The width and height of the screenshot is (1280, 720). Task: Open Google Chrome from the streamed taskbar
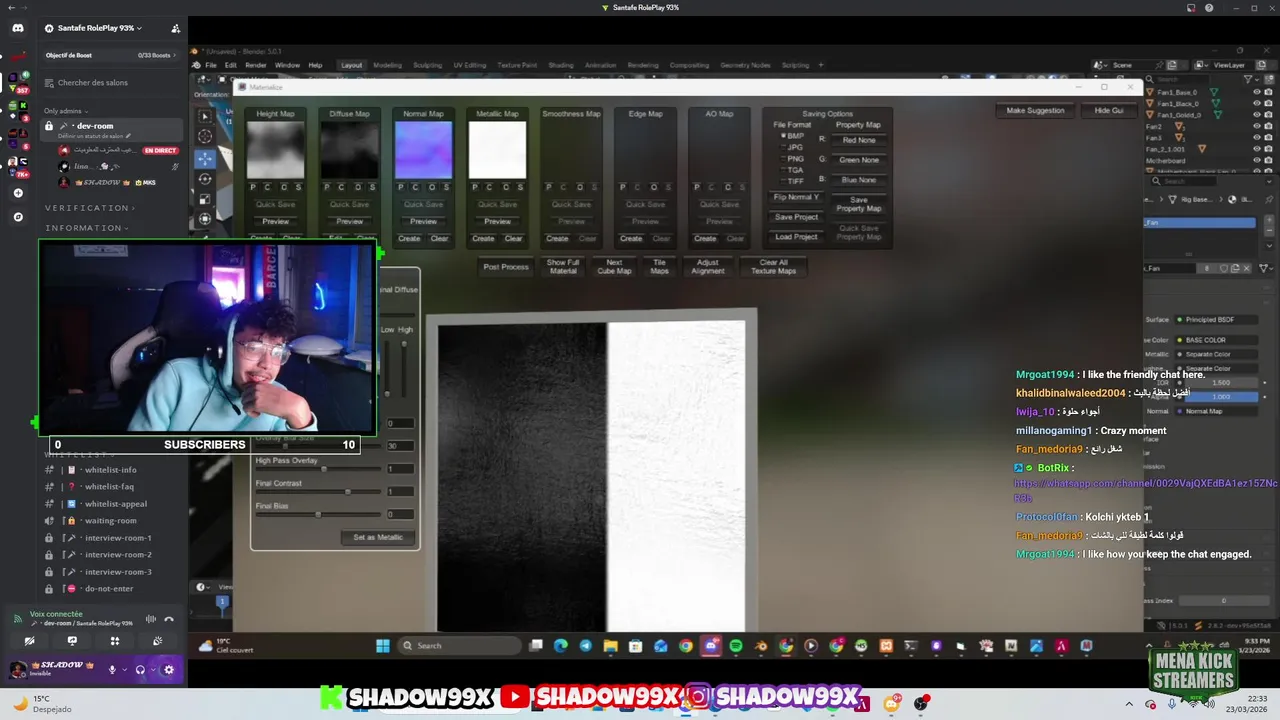tap(686, 646)
